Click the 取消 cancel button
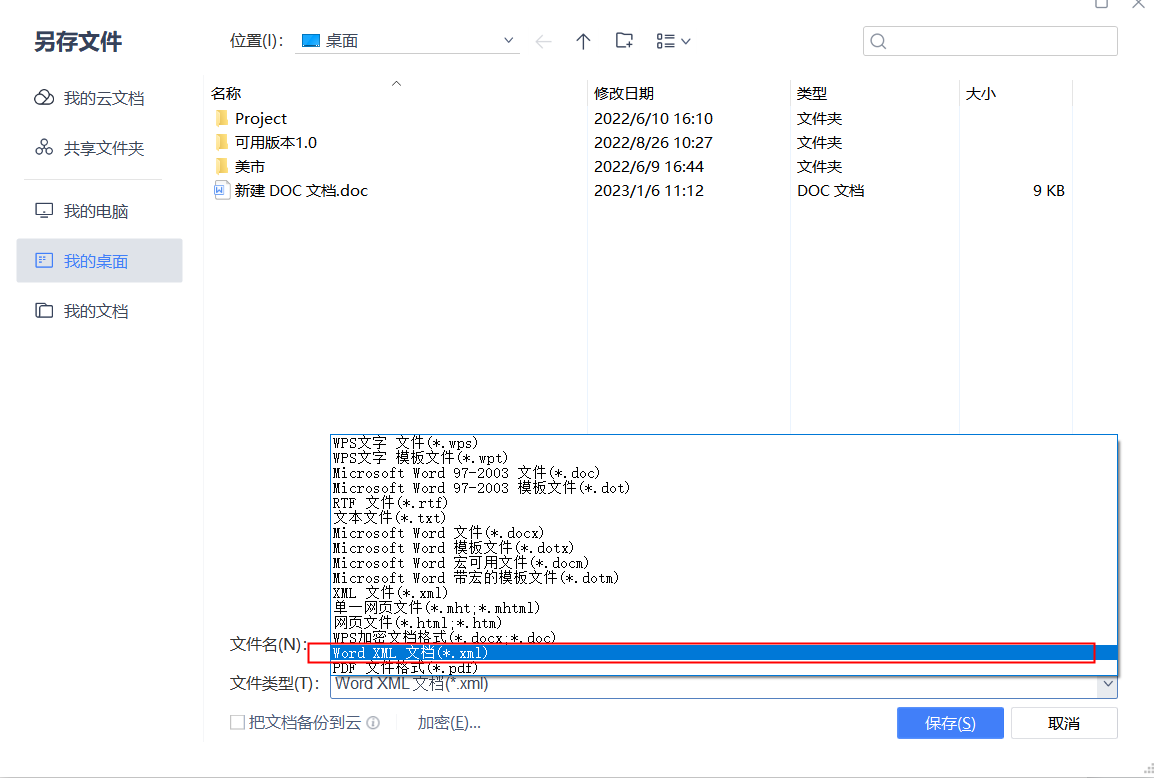The width and height of the screenshot is (1154, 778). 1064,723
